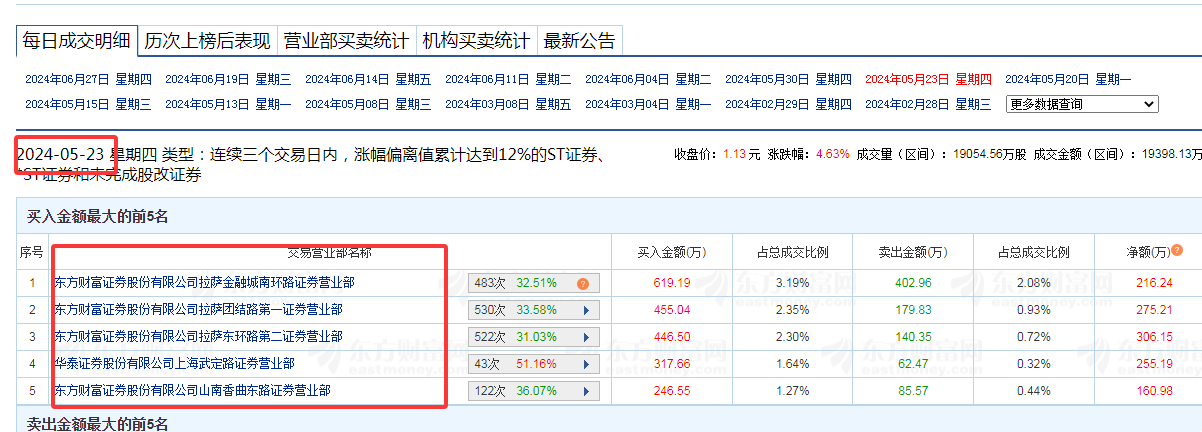1202x432 pixels.
Task: Click the 交易营业部名称 column header
Action: (330, 252)
